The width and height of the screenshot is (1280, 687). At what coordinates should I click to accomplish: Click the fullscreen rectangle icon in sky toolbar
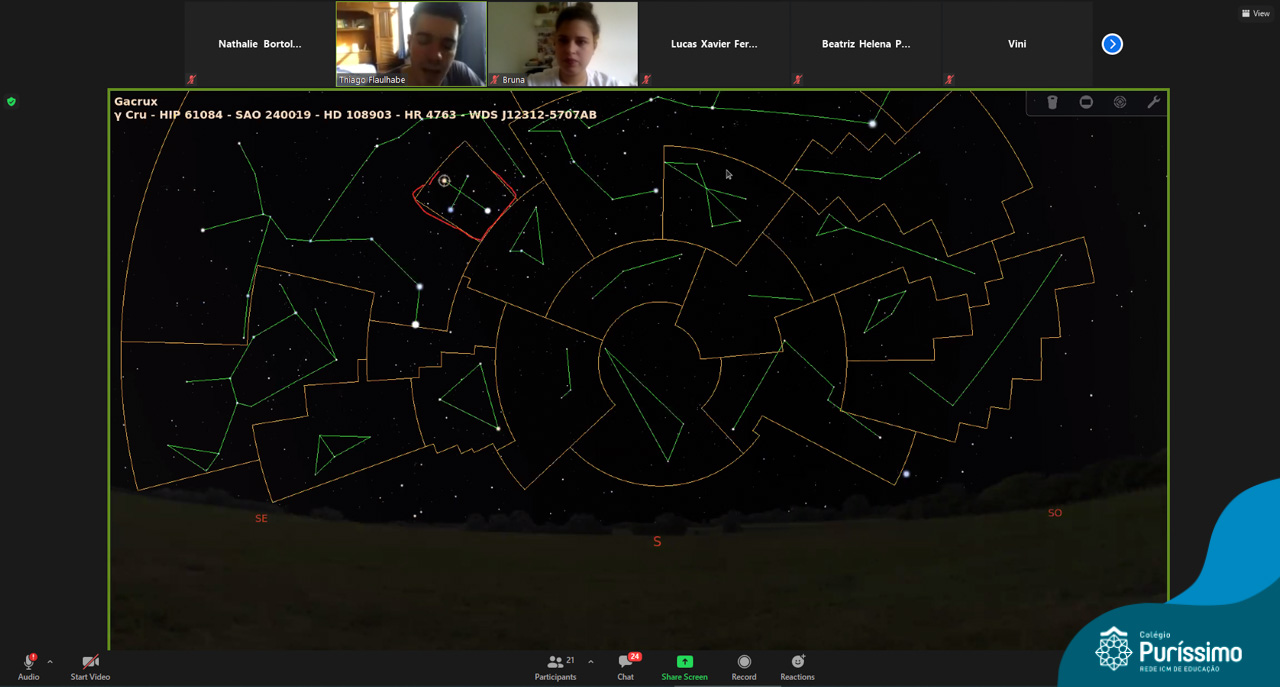[x=1086, y=102]
